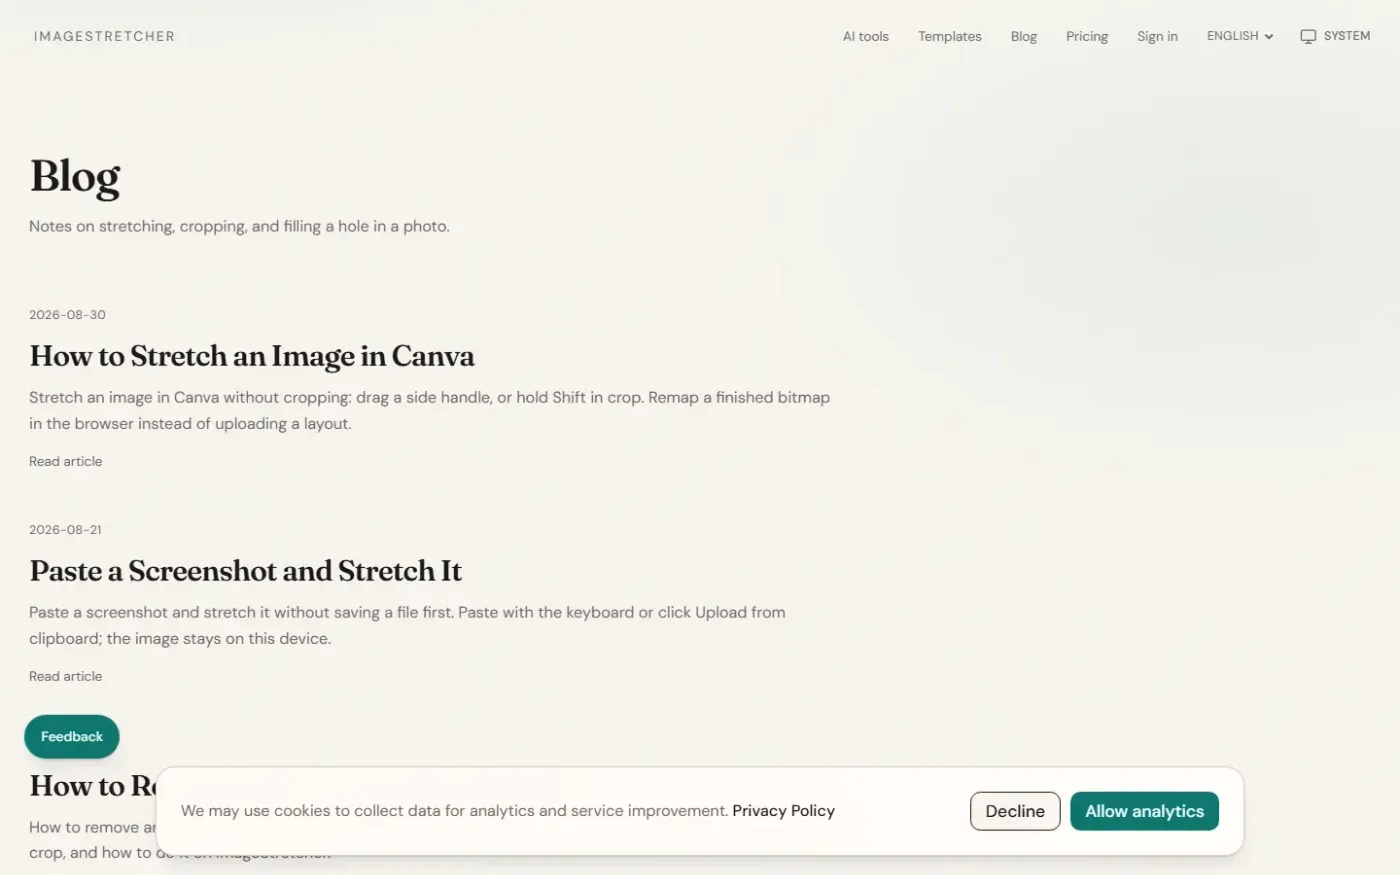Click the Feedback button
The image size is (1400, 875).
(72, 737)
